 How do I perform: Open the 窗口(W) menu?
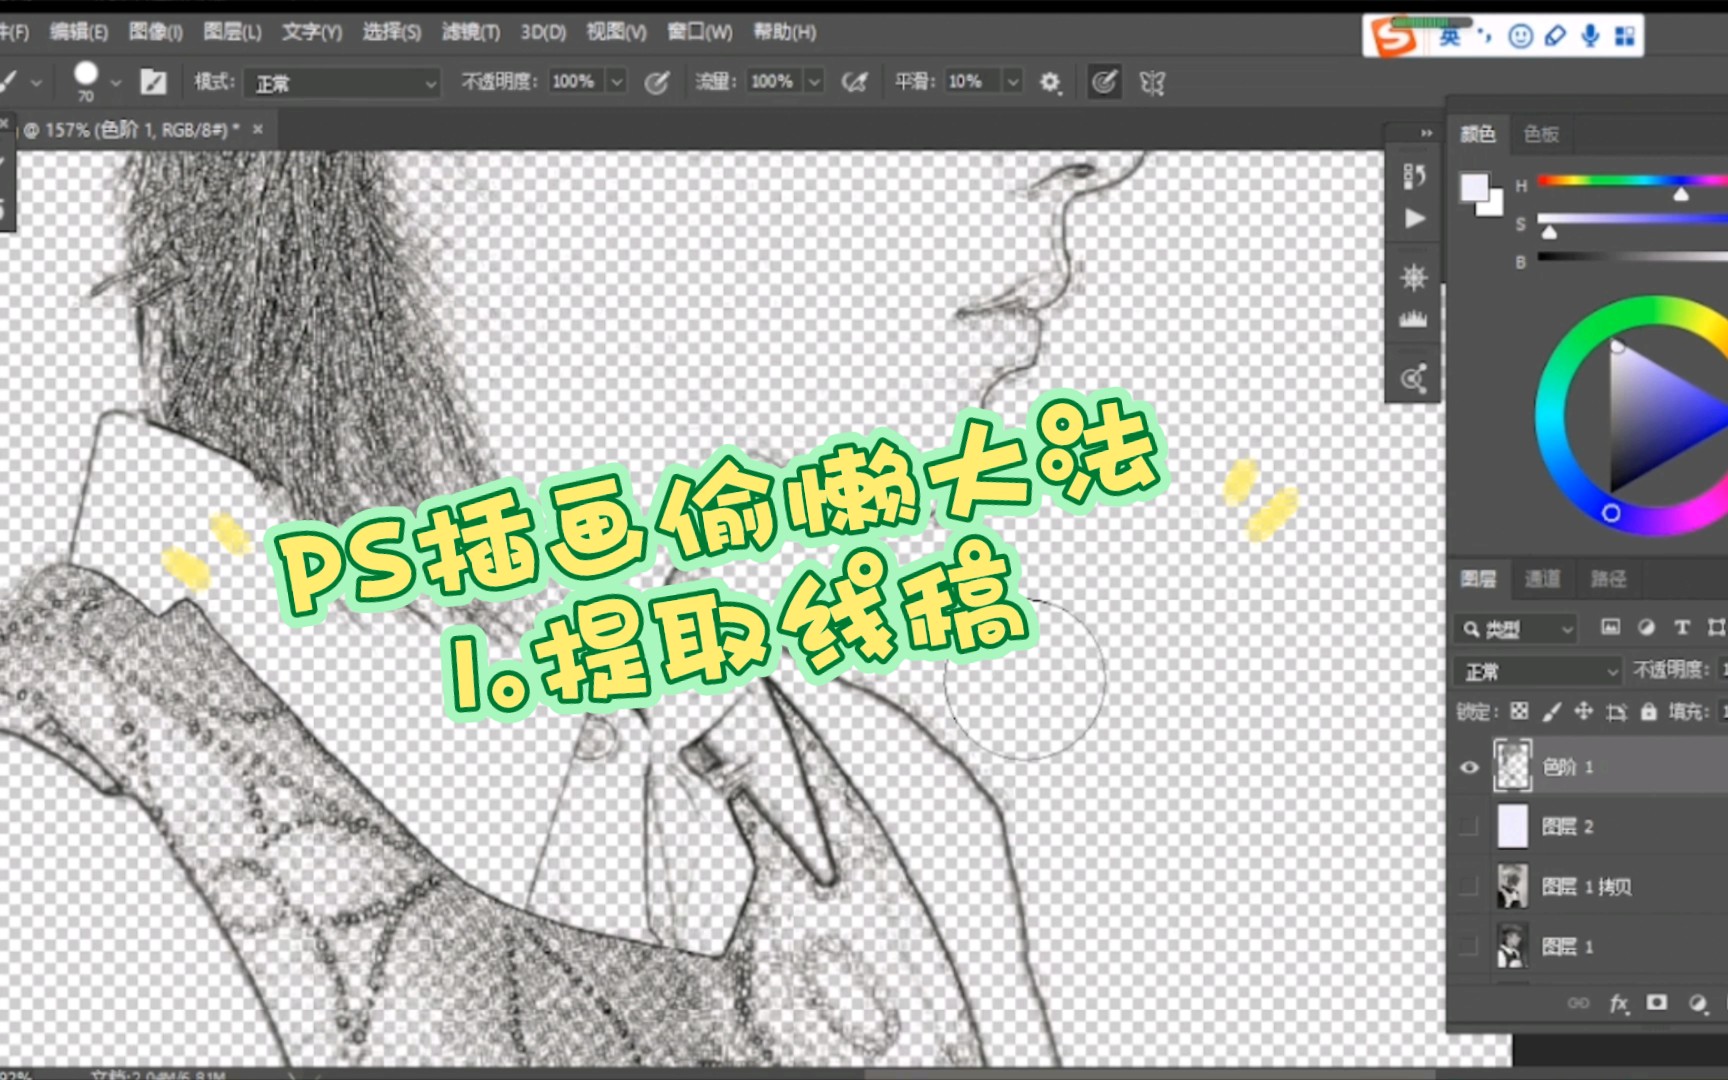[x=700, y=32]
